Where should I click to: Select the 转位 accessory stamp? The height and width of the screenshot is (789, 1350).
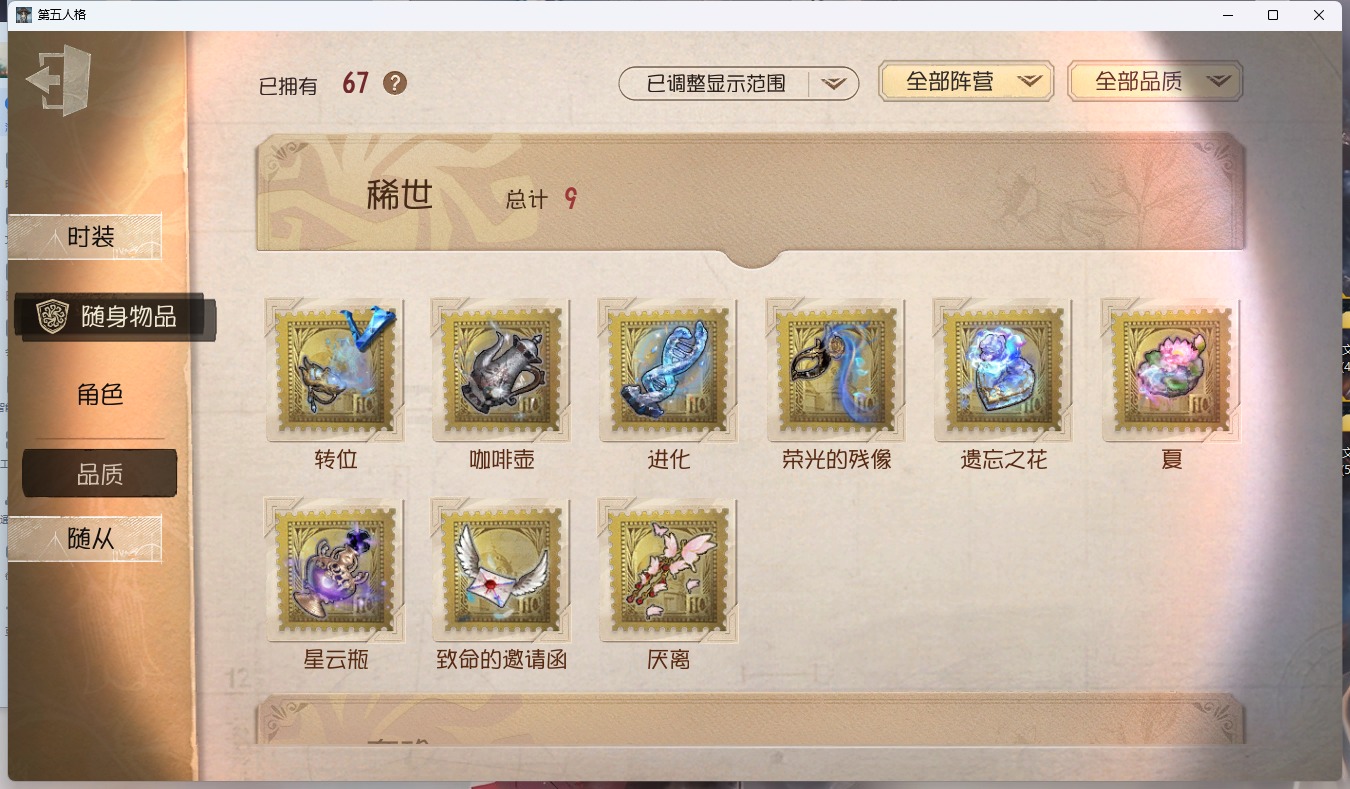(x=335, y=370)
